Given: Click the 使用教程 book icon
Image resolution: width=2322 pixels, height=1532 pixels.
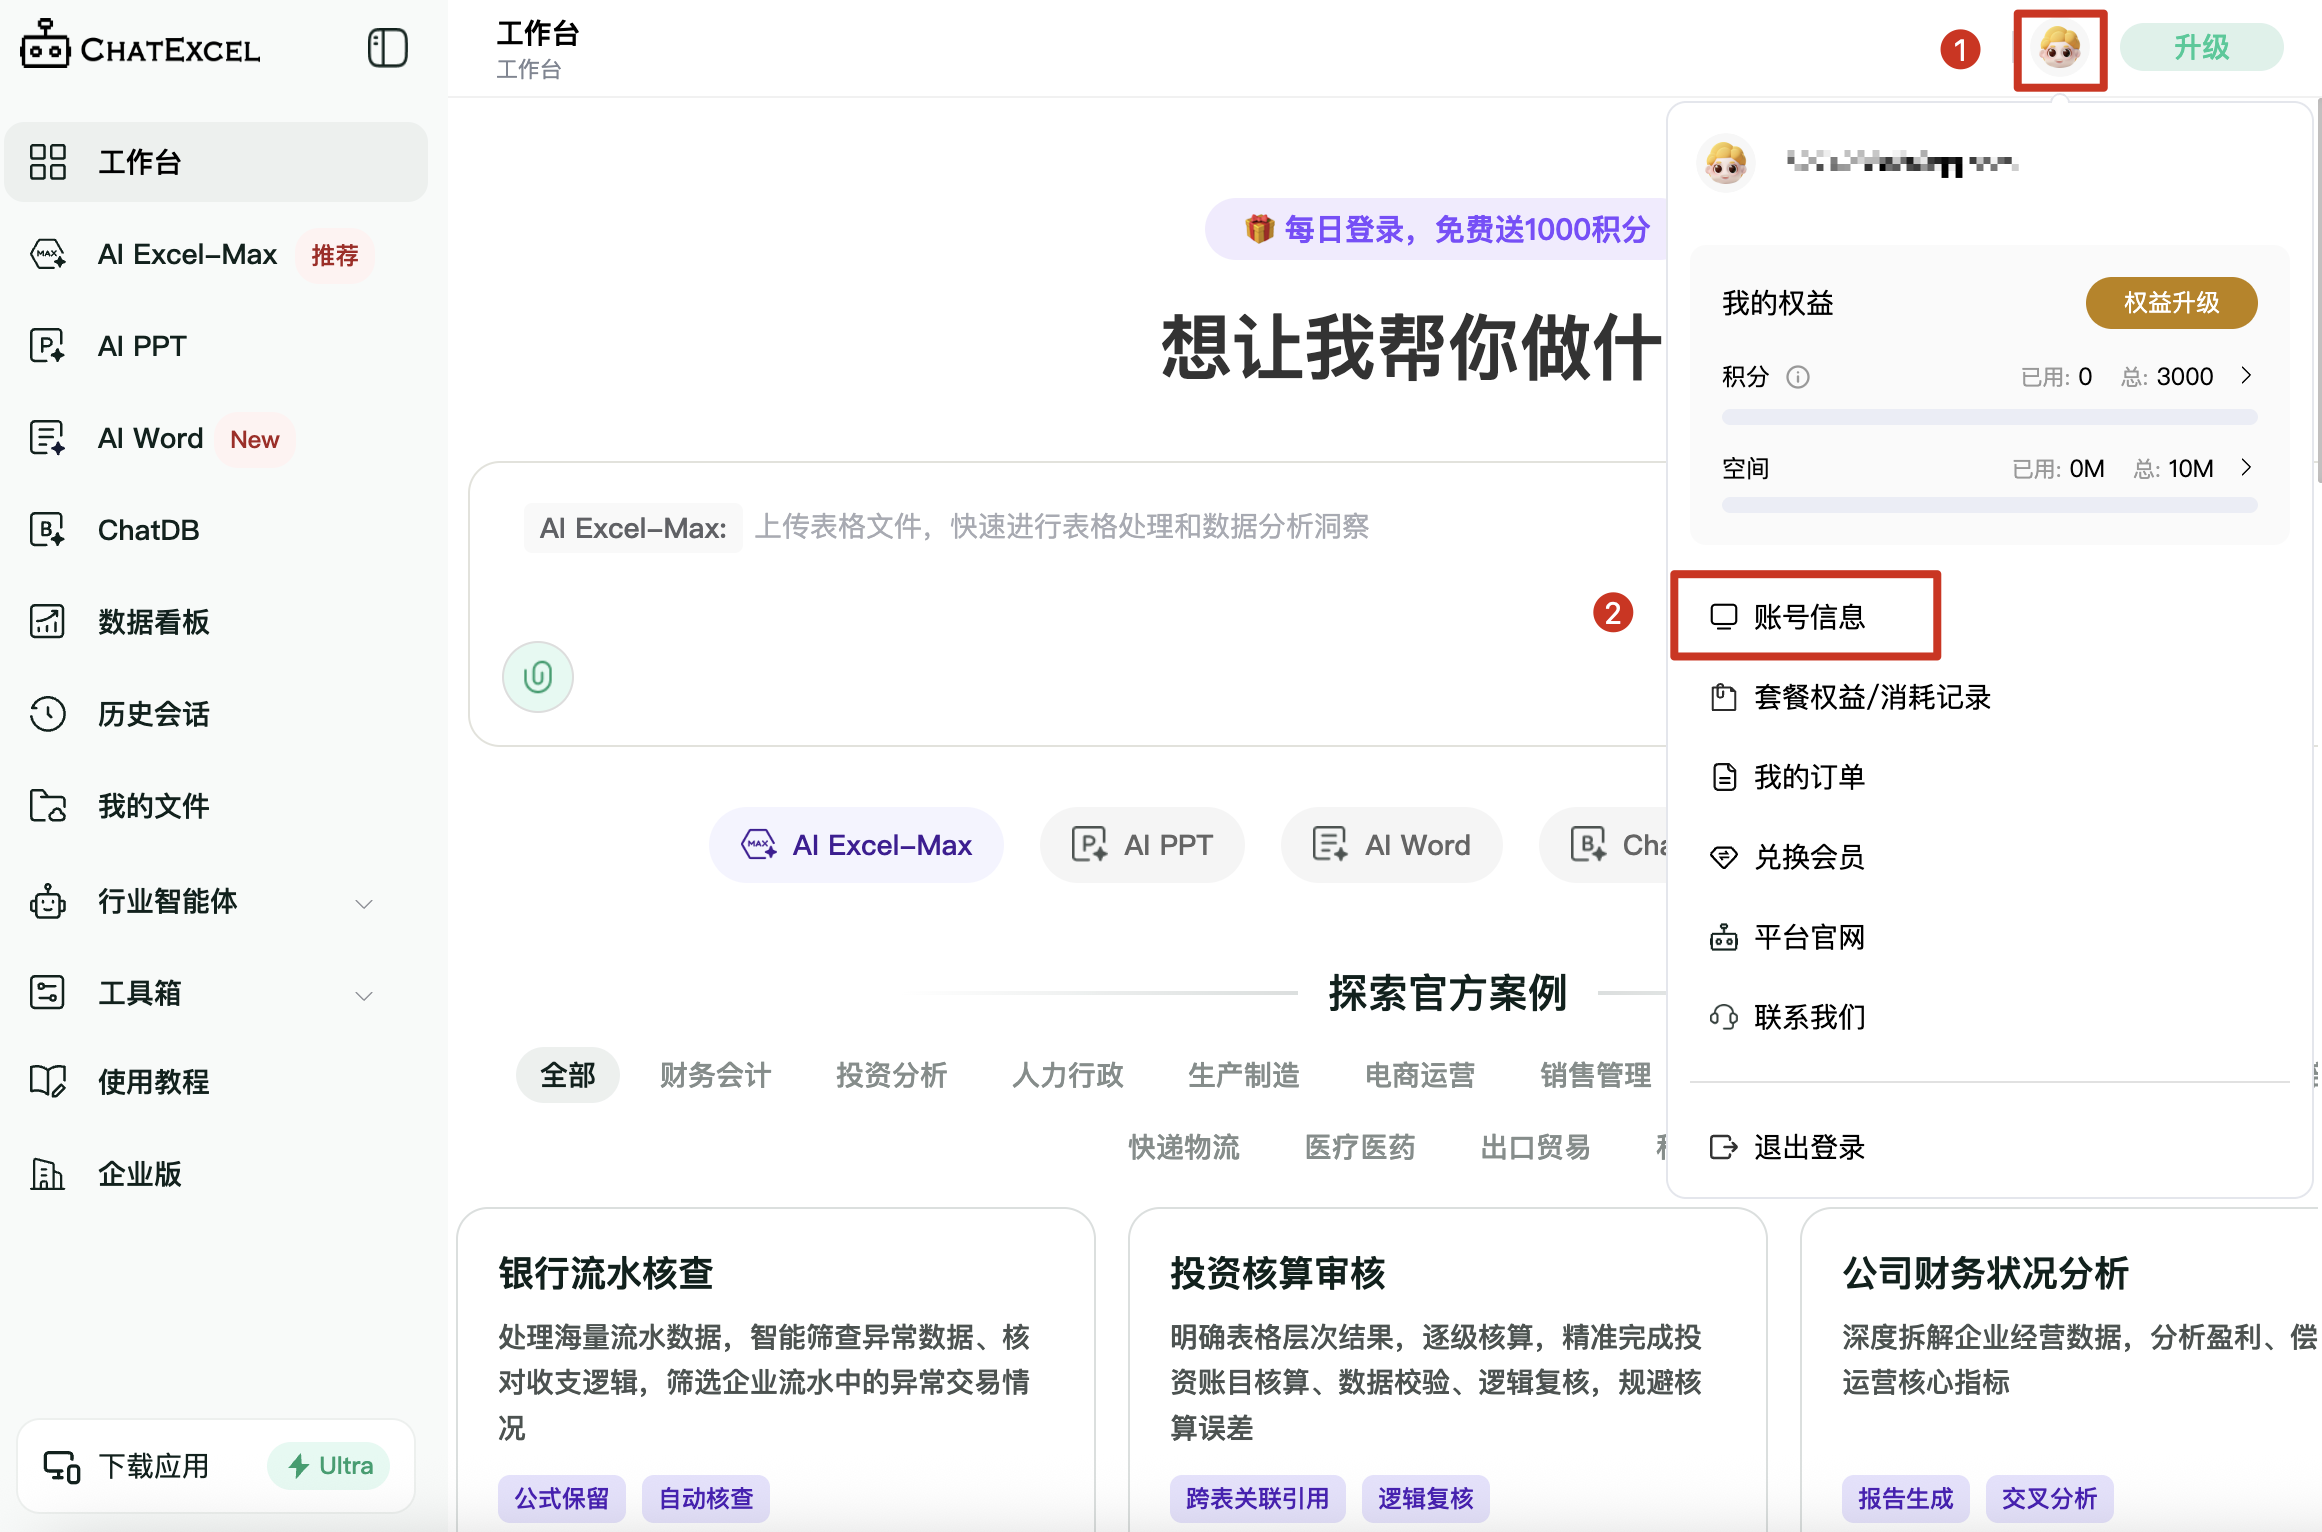Looking at the screenshot, I should pos(47,1081).
